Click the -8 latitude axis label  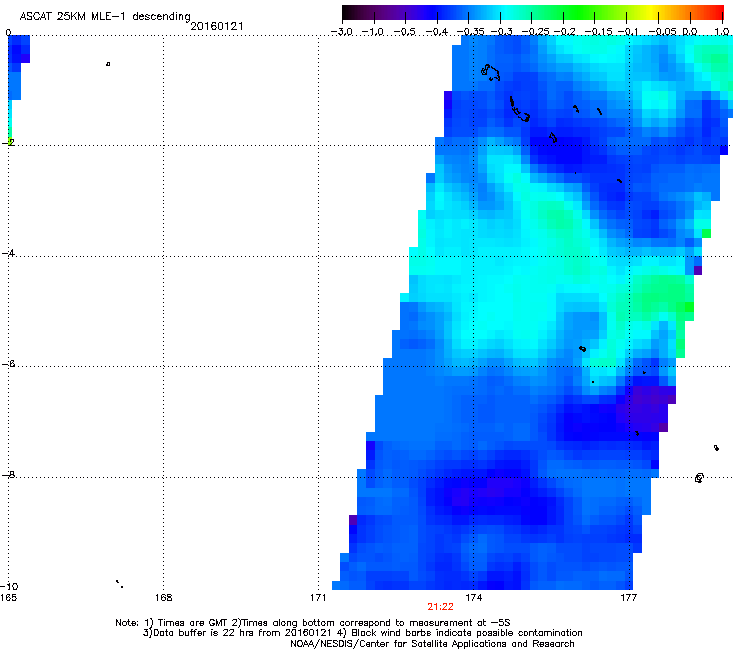click(x=8, y=475)
